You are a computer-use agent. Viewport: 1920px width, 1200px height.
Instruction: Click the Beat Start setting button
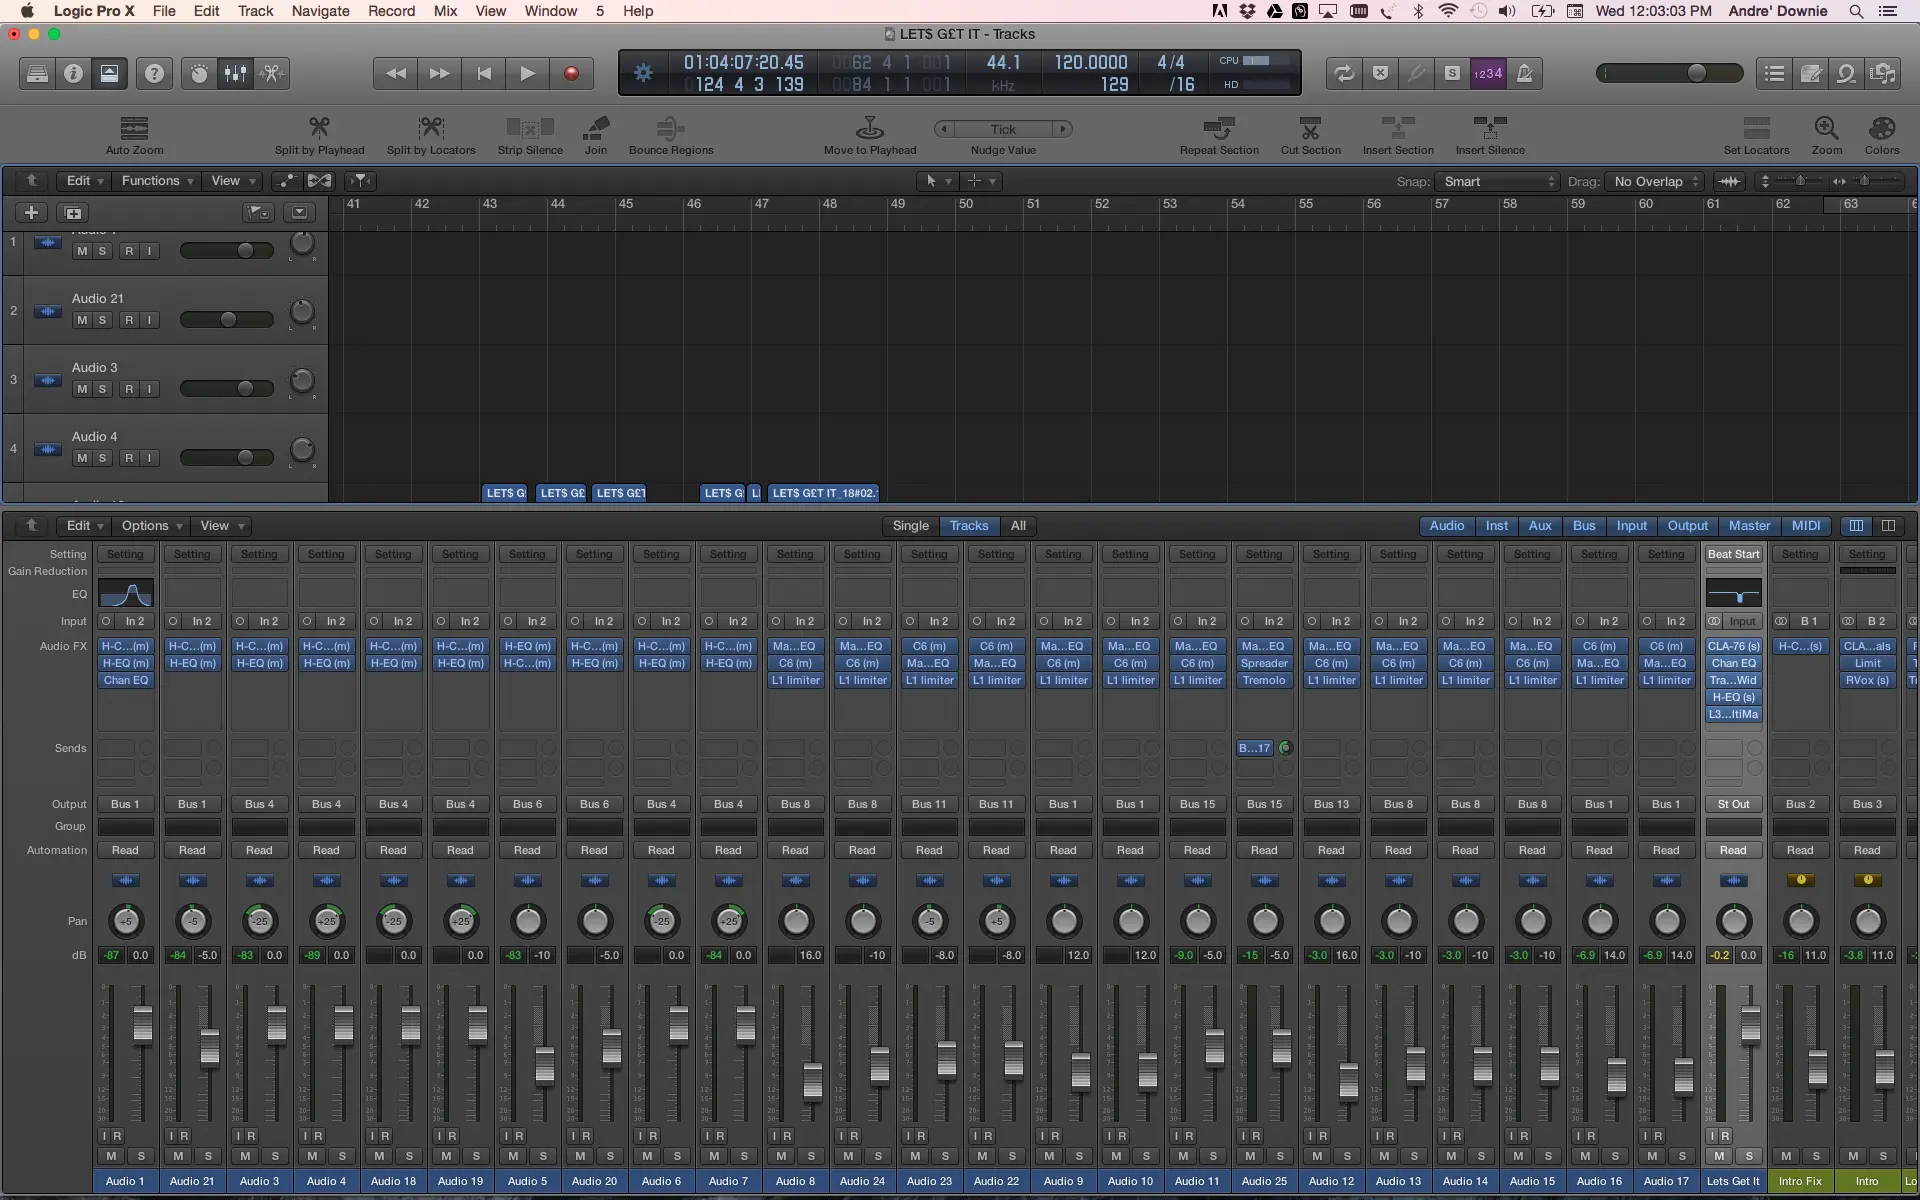point(1733,554)
